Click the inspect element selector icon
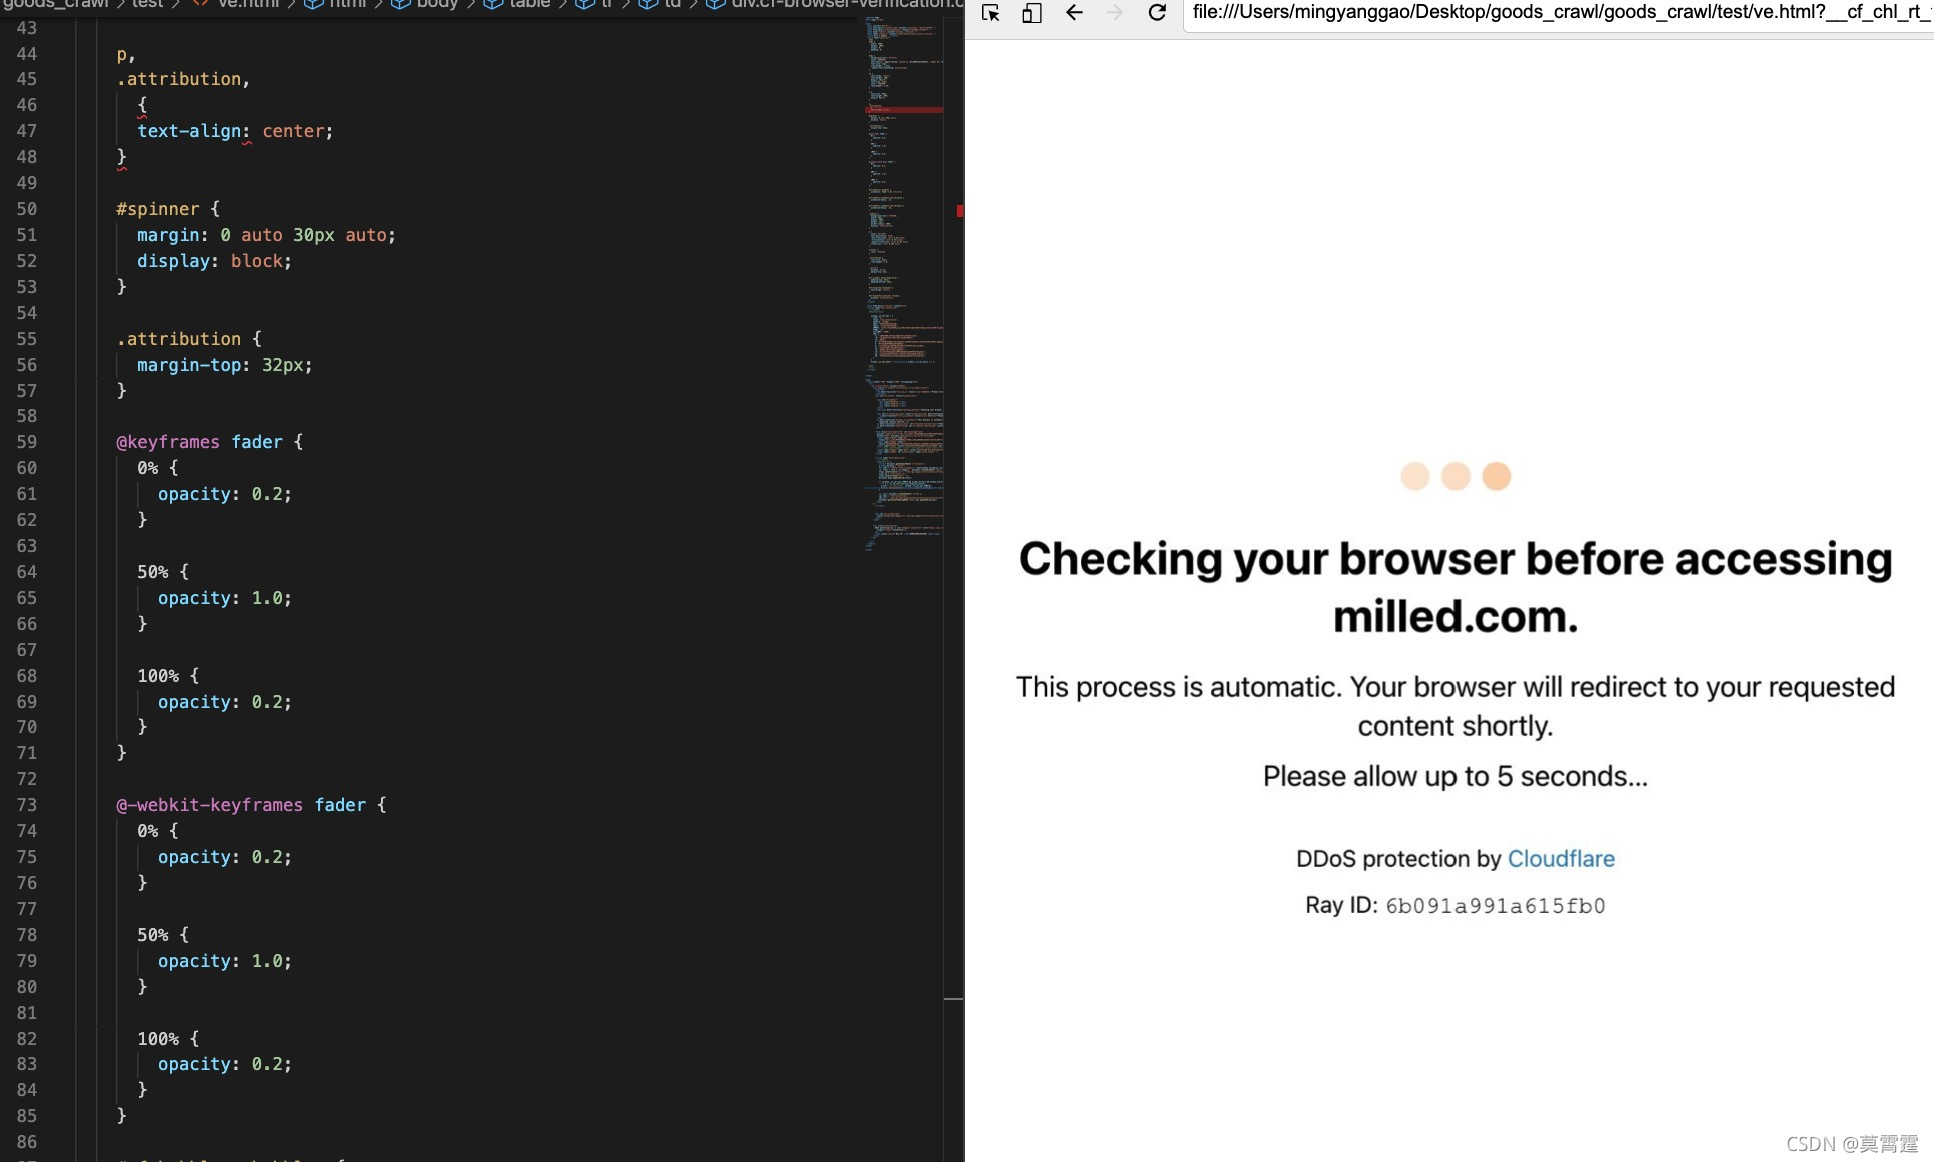 point(990,13)
